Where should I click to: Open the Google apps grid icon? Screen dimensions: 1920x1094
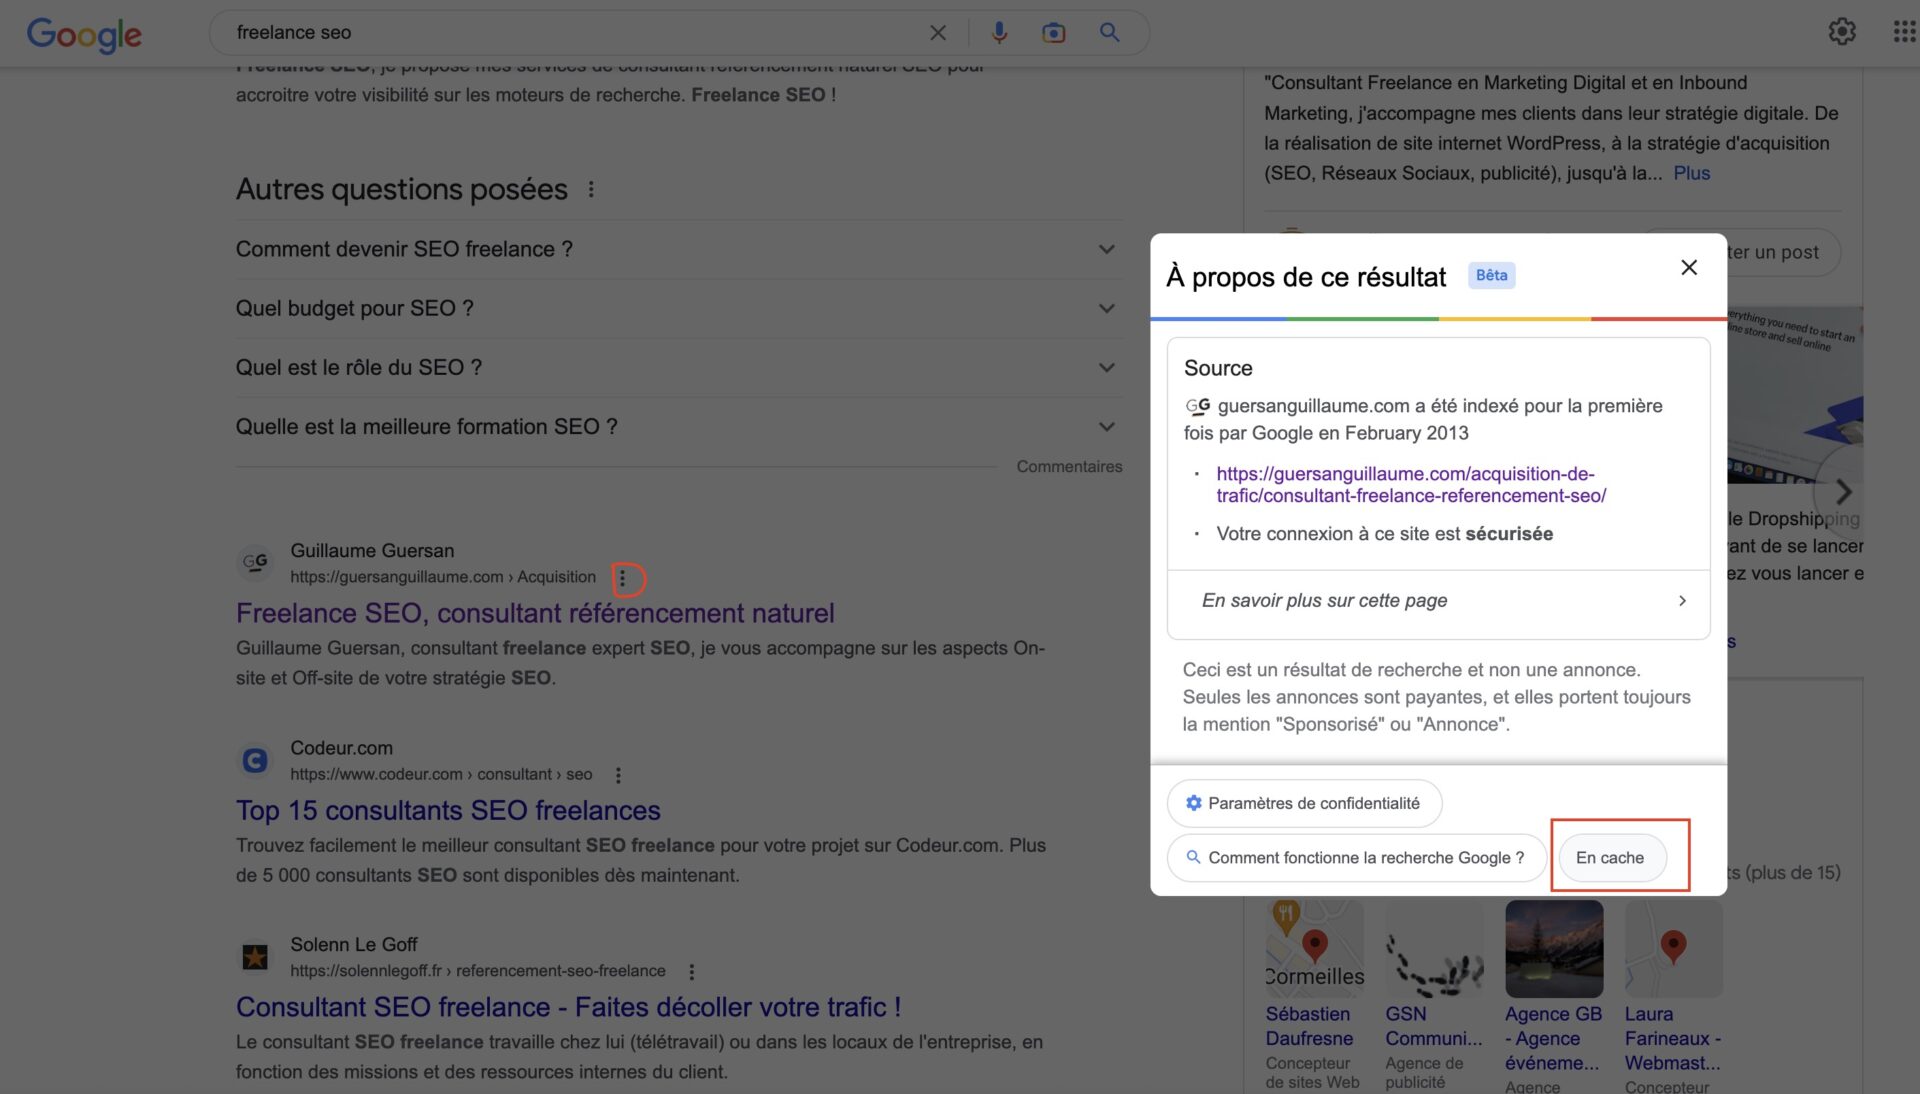coord(1903,32)
